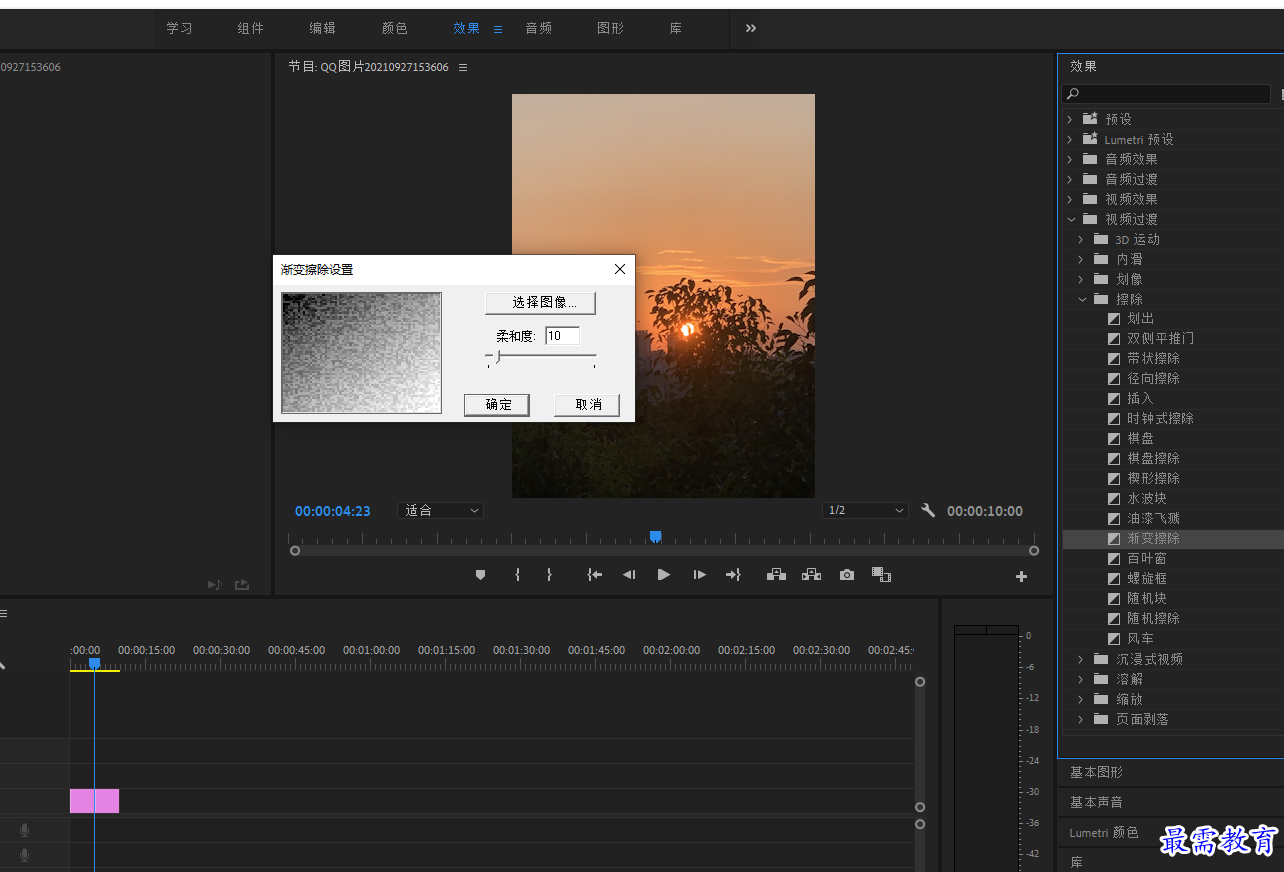Click the Lift button icon
Viewport: 1284px width, 872px height.
coord(776,575)
